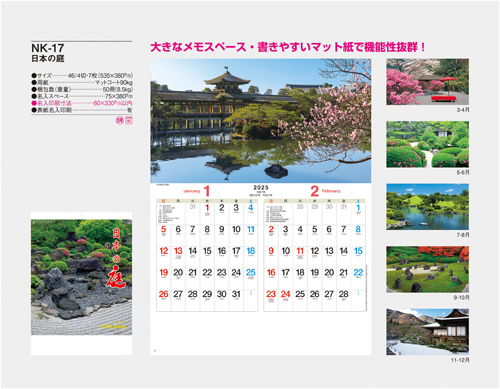Open the 11-12月 snowy garden thumbnail
Image resolution: width=500 pixels, height=389 pixels.
point(428,332)
